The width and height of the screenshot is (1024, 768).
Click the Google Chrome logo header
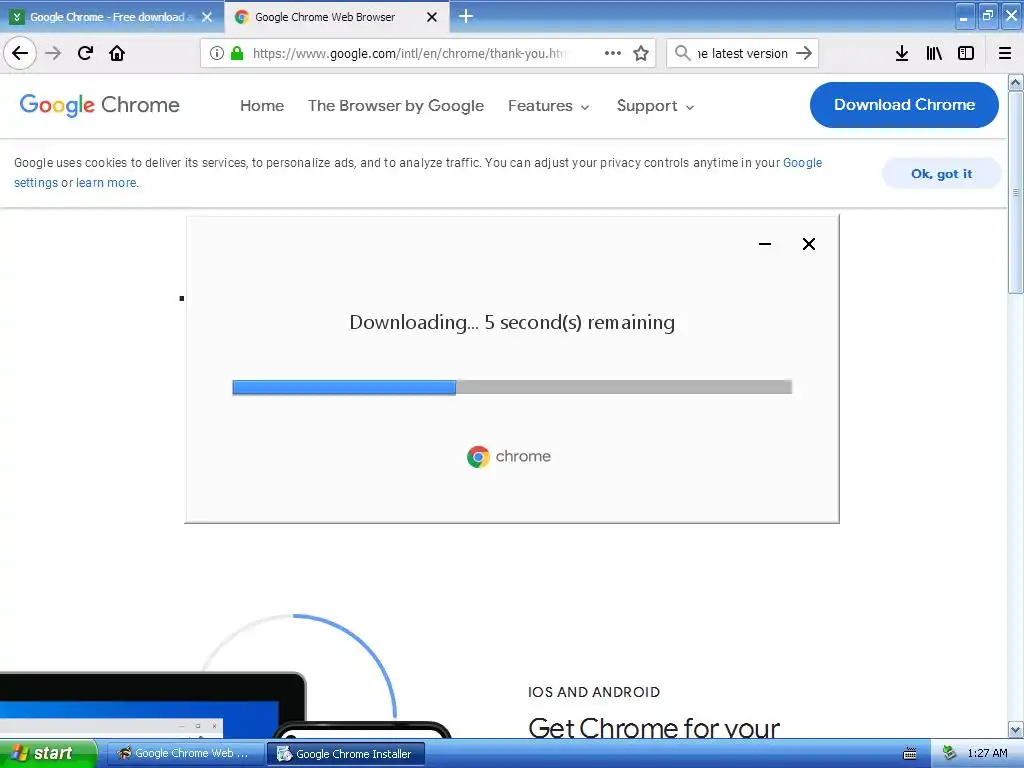[99, 104]
